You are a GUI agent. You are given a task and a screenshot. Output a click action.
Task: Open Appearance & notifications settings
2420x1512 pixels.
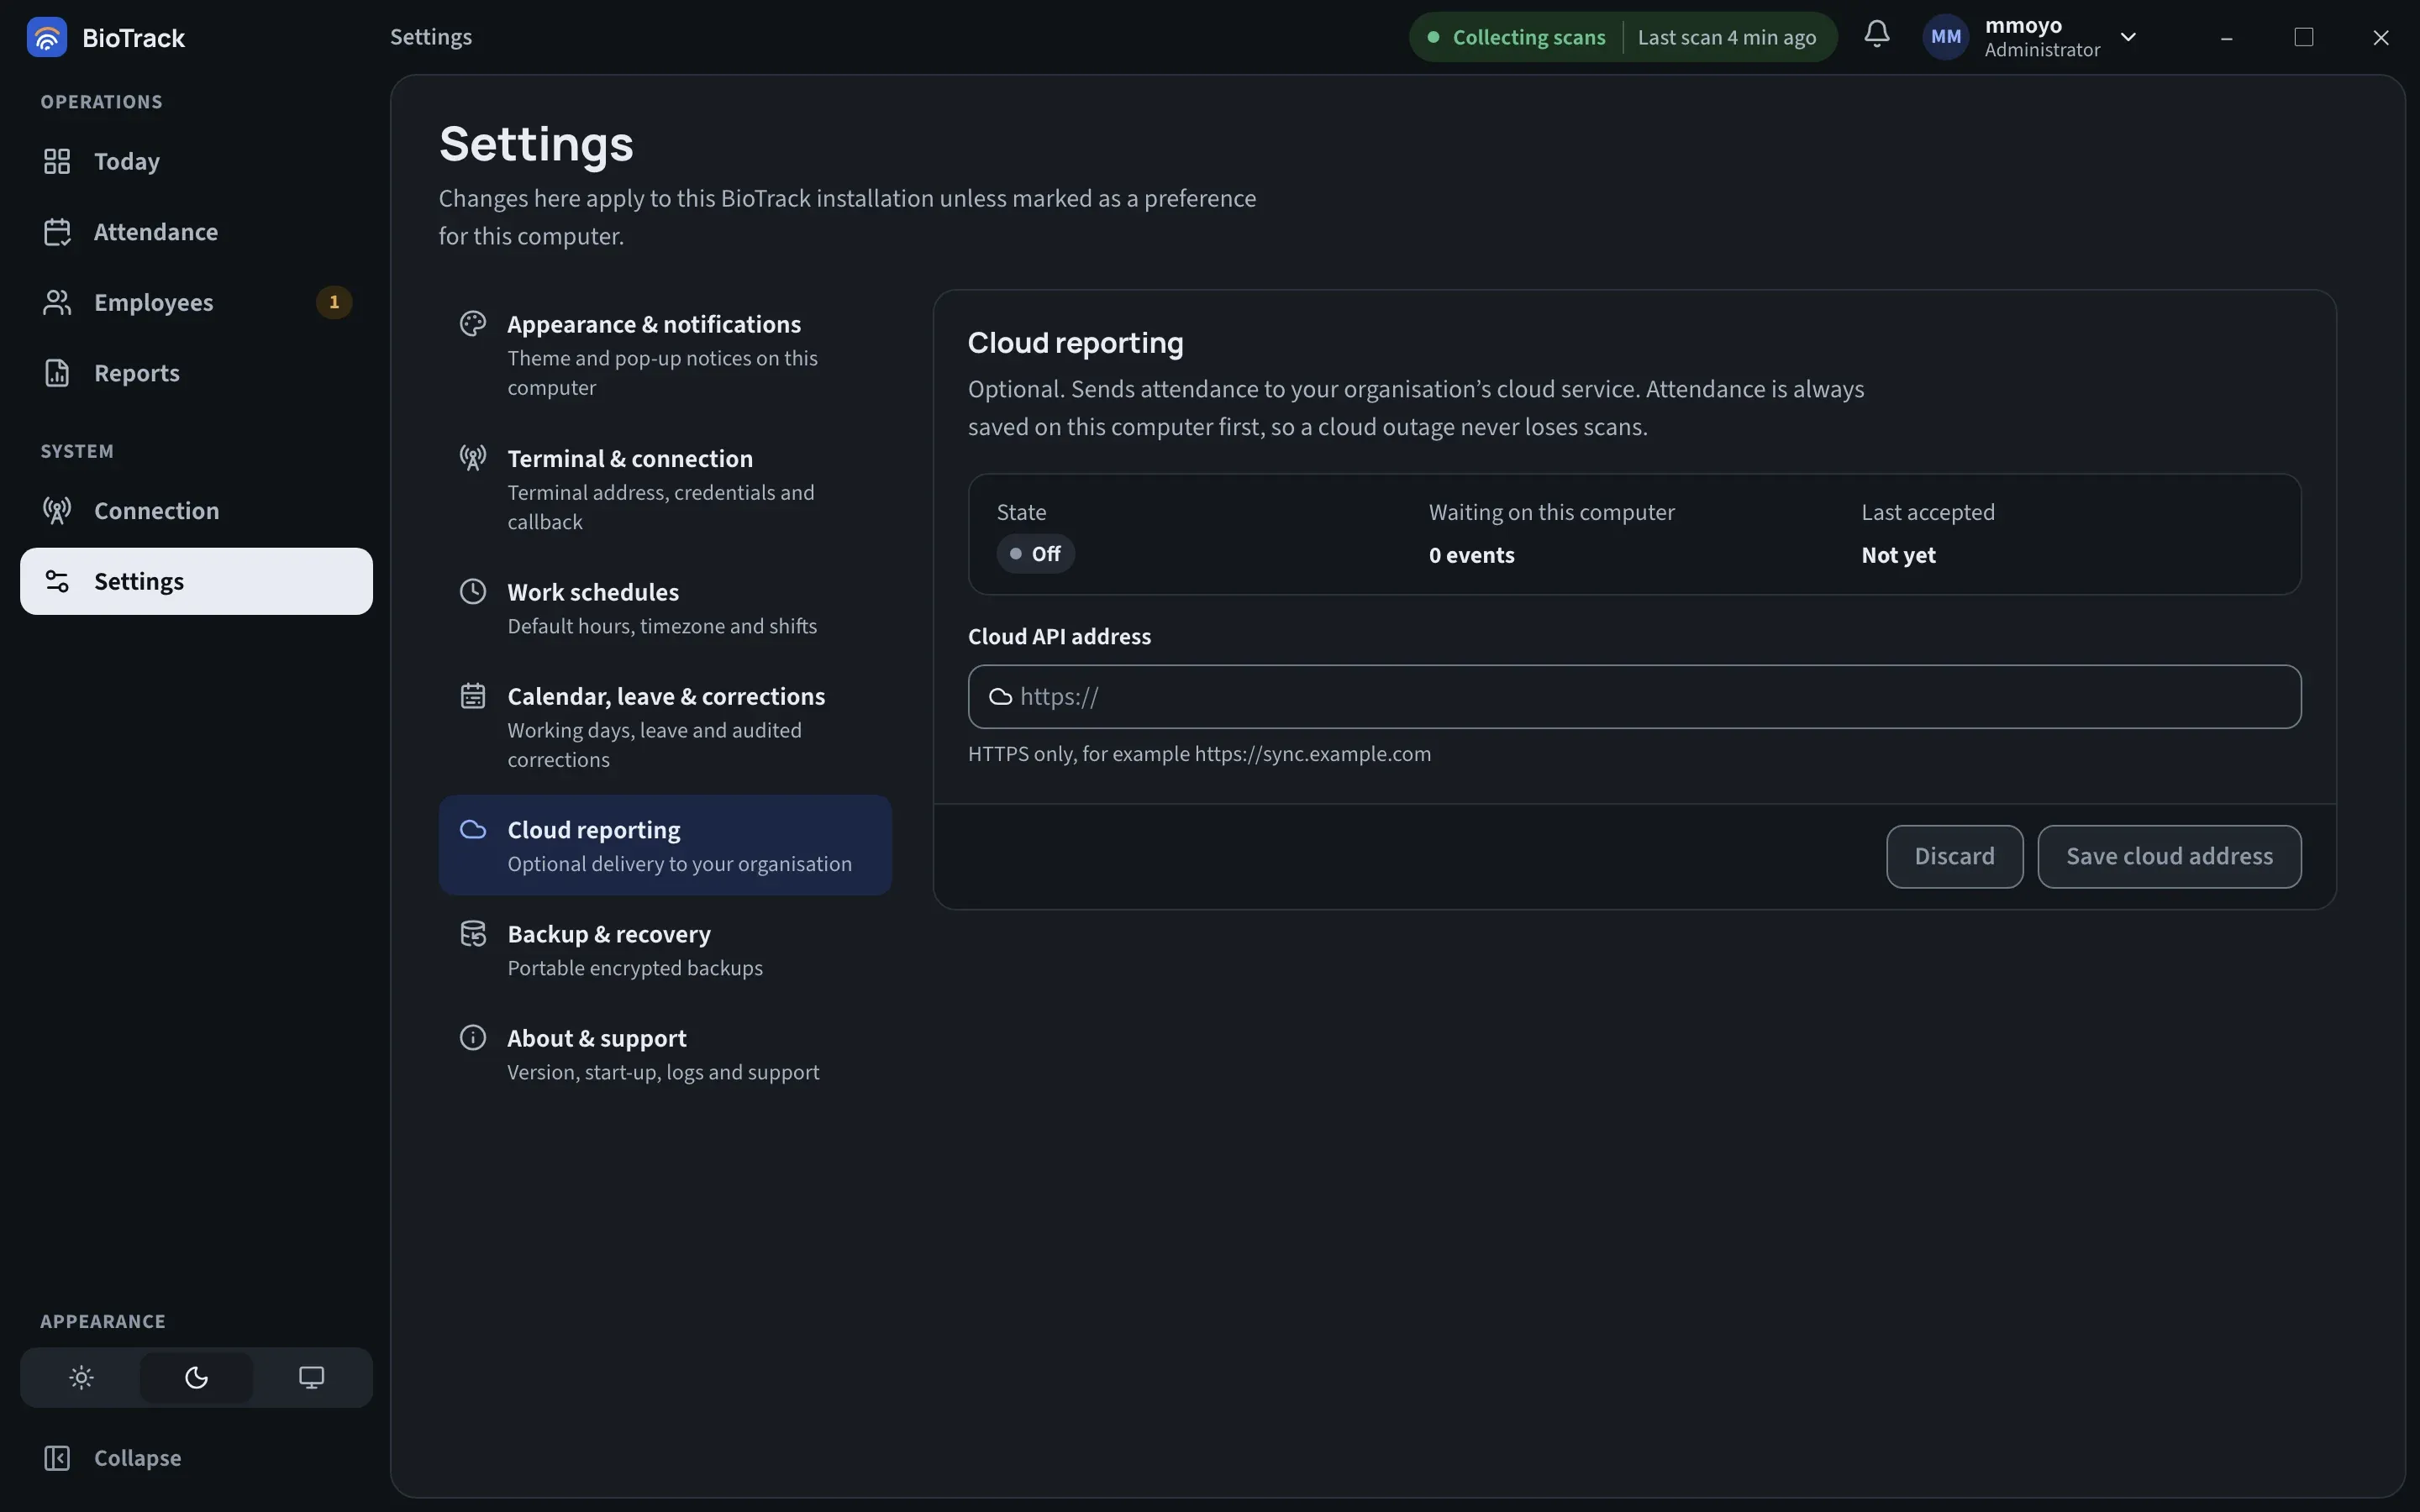(x=665, y=355)
